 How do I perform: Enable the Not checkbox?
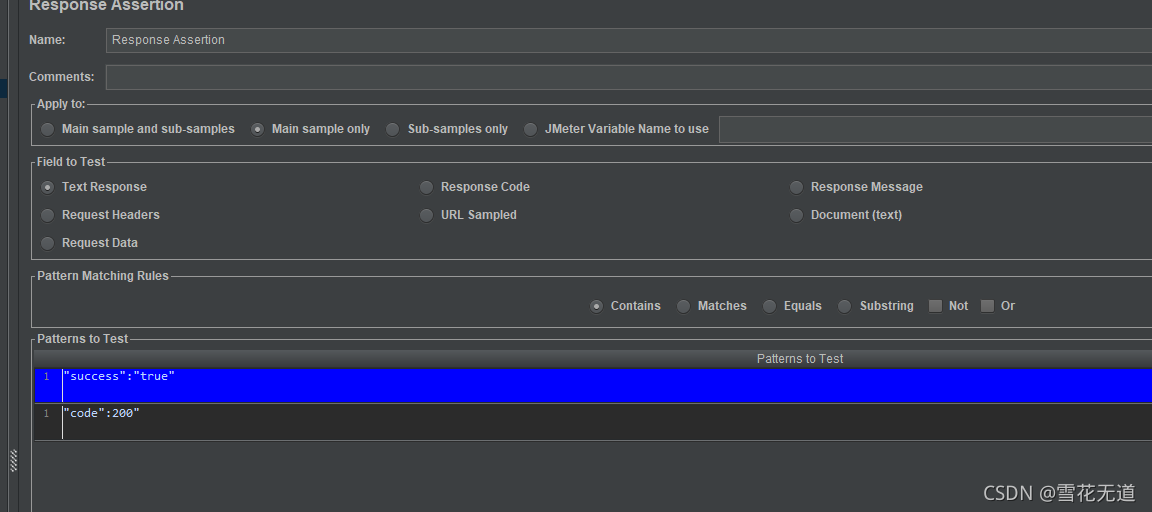[935, 306]
